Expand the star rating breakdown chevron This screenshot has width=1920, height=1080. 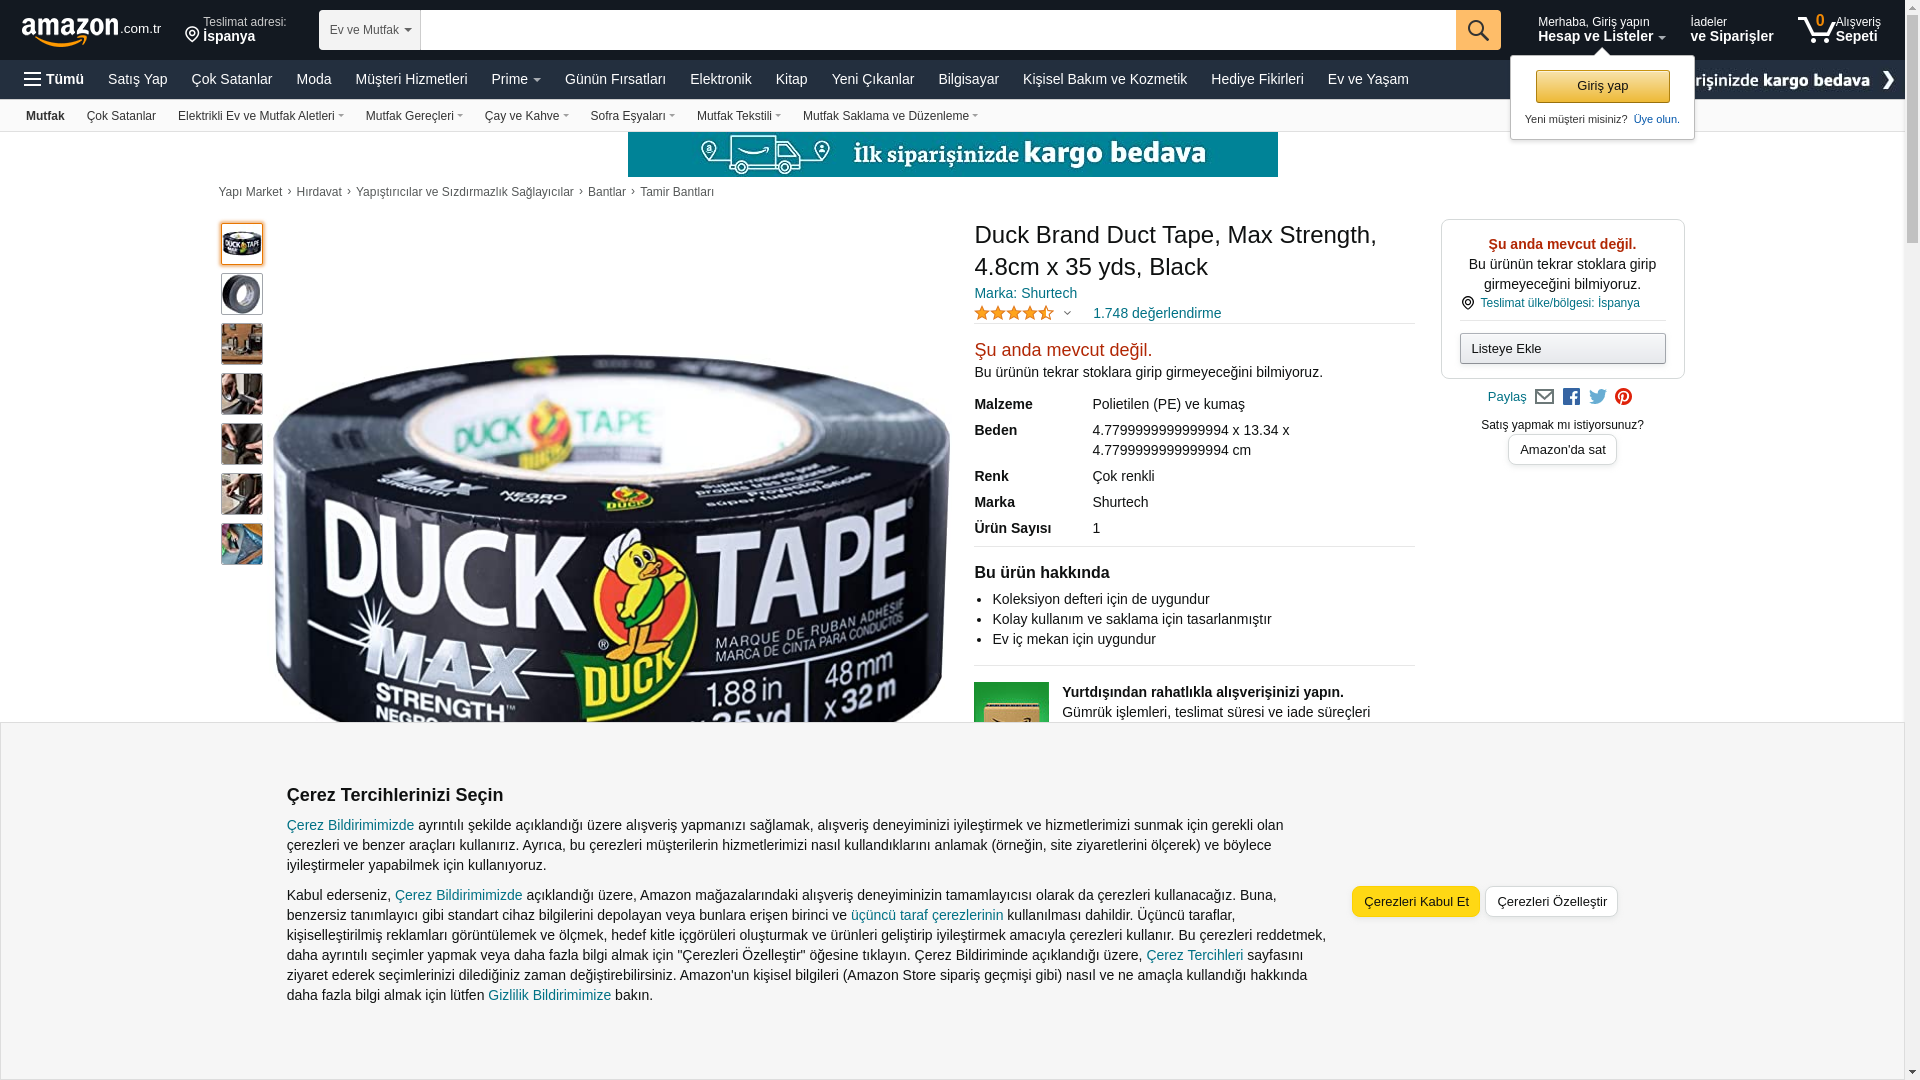[x=1067, y=313]
